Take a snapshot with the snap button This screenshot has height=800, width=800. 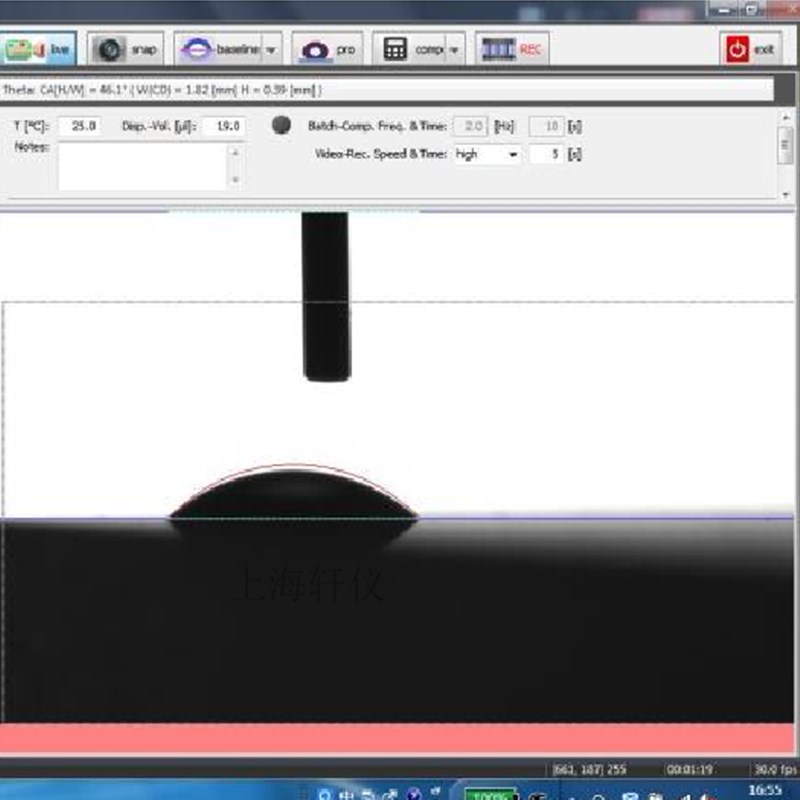126,48
